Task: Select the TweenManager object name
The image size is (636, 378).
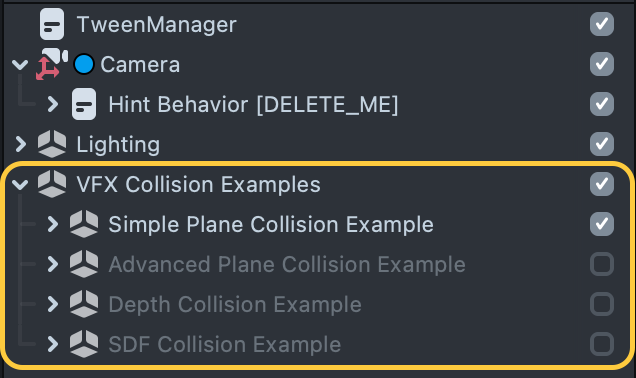Action: point(157,25)
